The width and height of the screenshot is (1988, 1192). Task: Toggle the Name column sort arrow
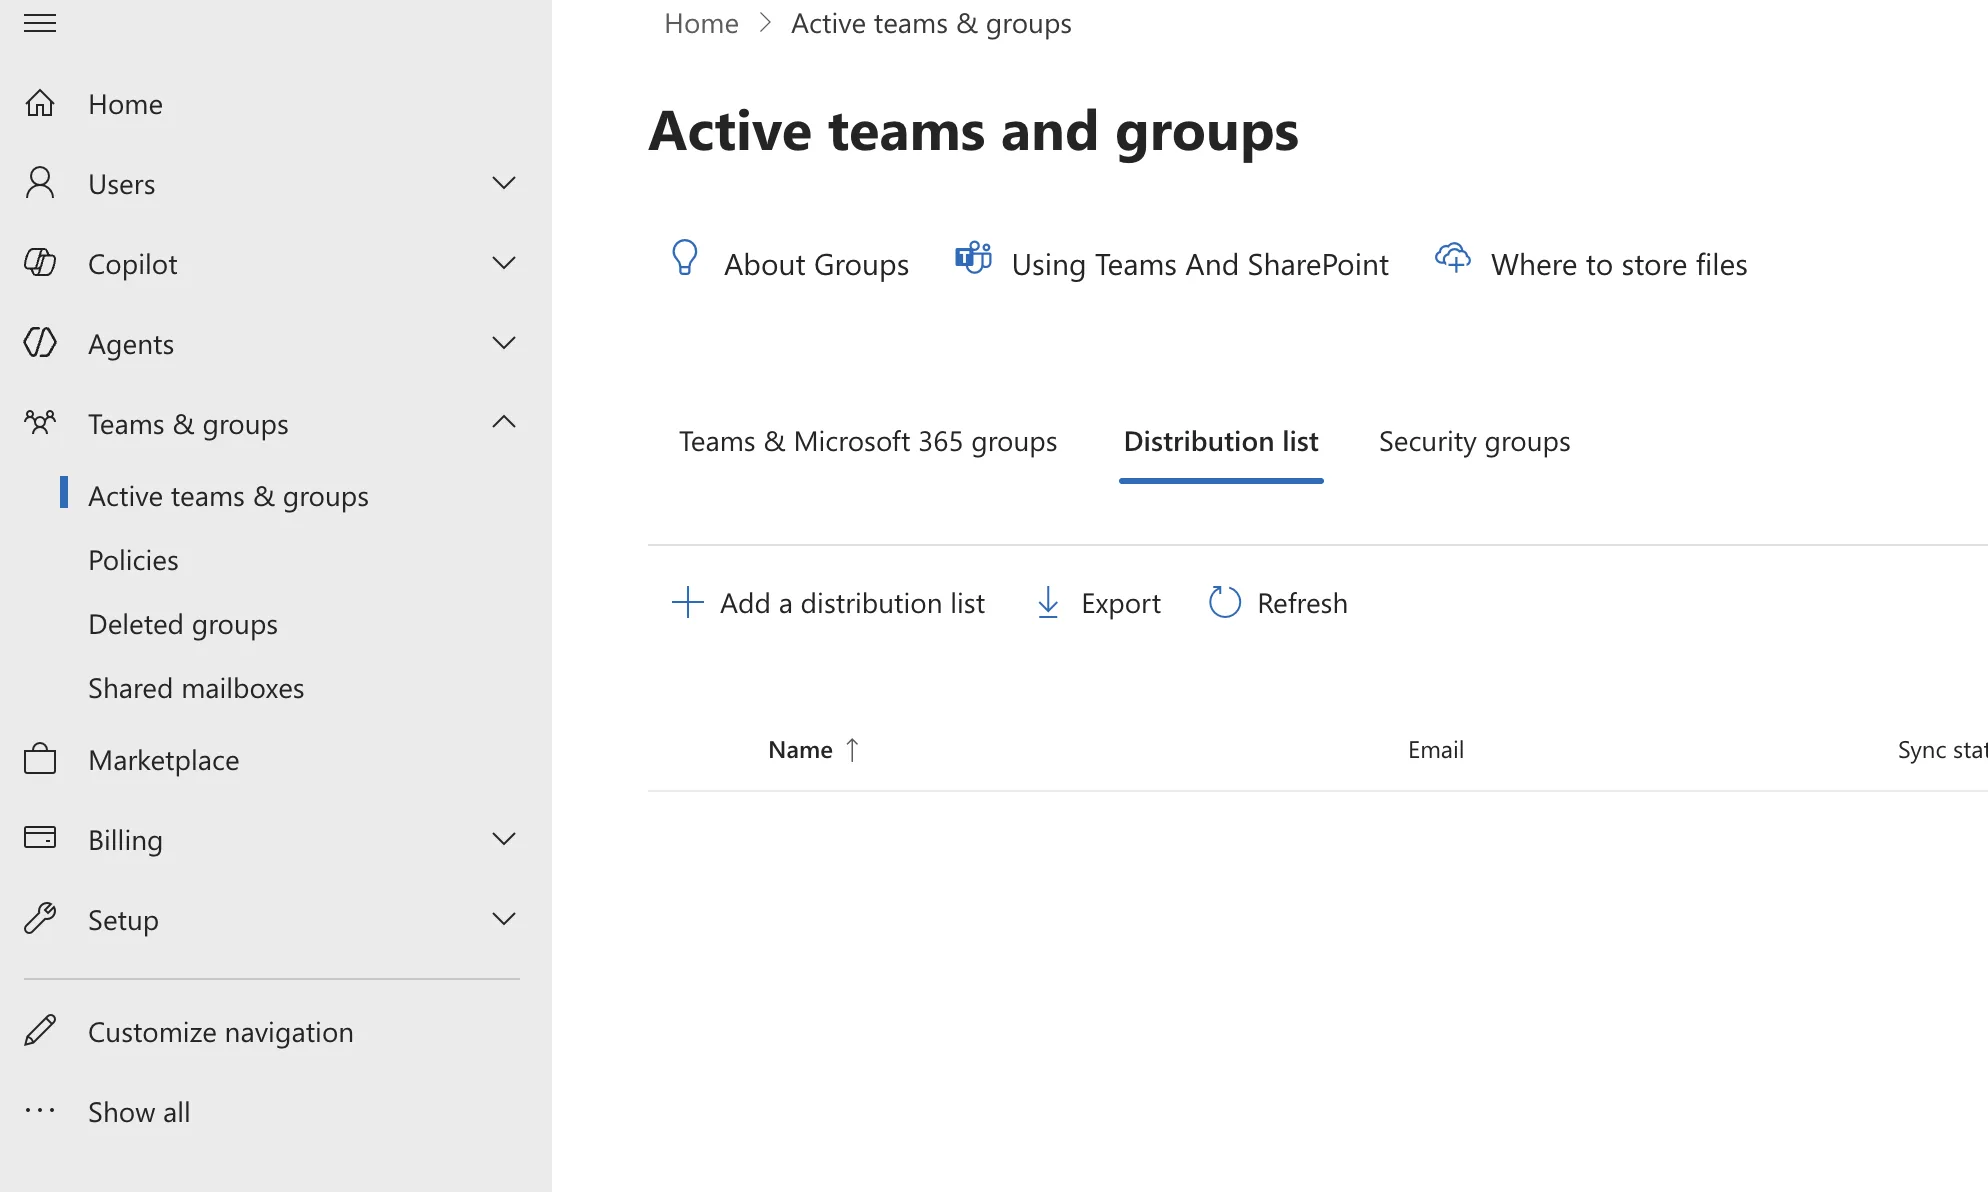point(852,750)
